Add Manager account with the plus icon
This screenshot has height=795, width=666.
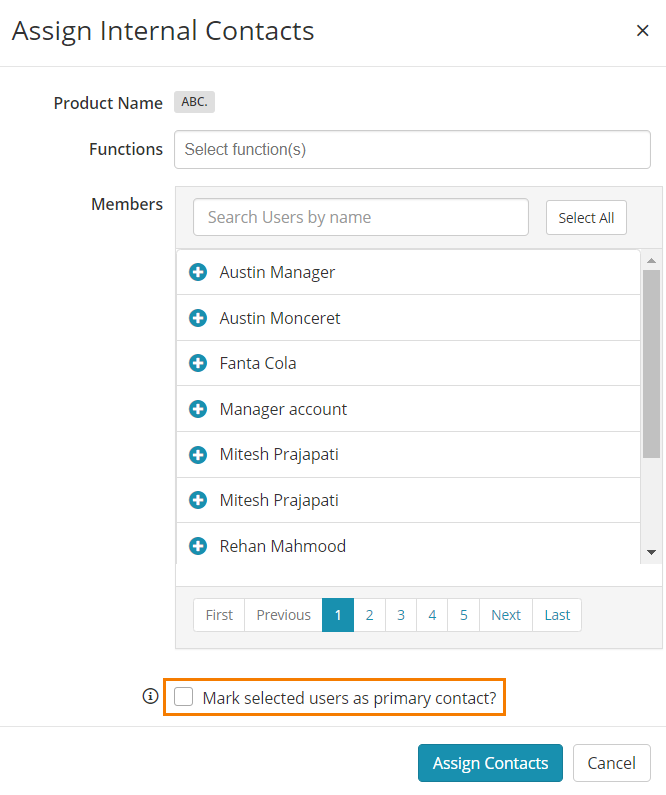pyautogui.click(x=198, y=409)
